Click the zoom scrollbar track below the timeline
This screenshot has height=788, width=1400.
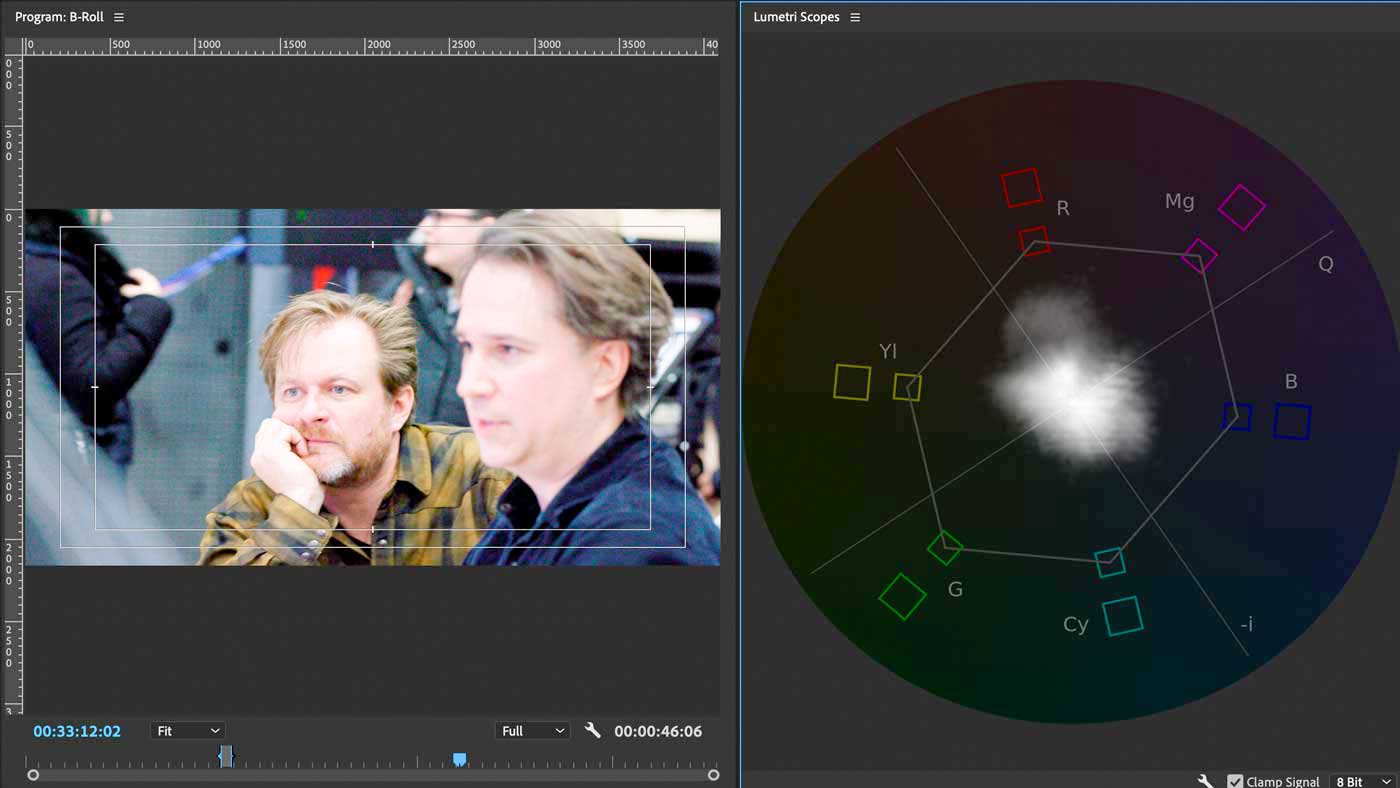pos(370,774)
